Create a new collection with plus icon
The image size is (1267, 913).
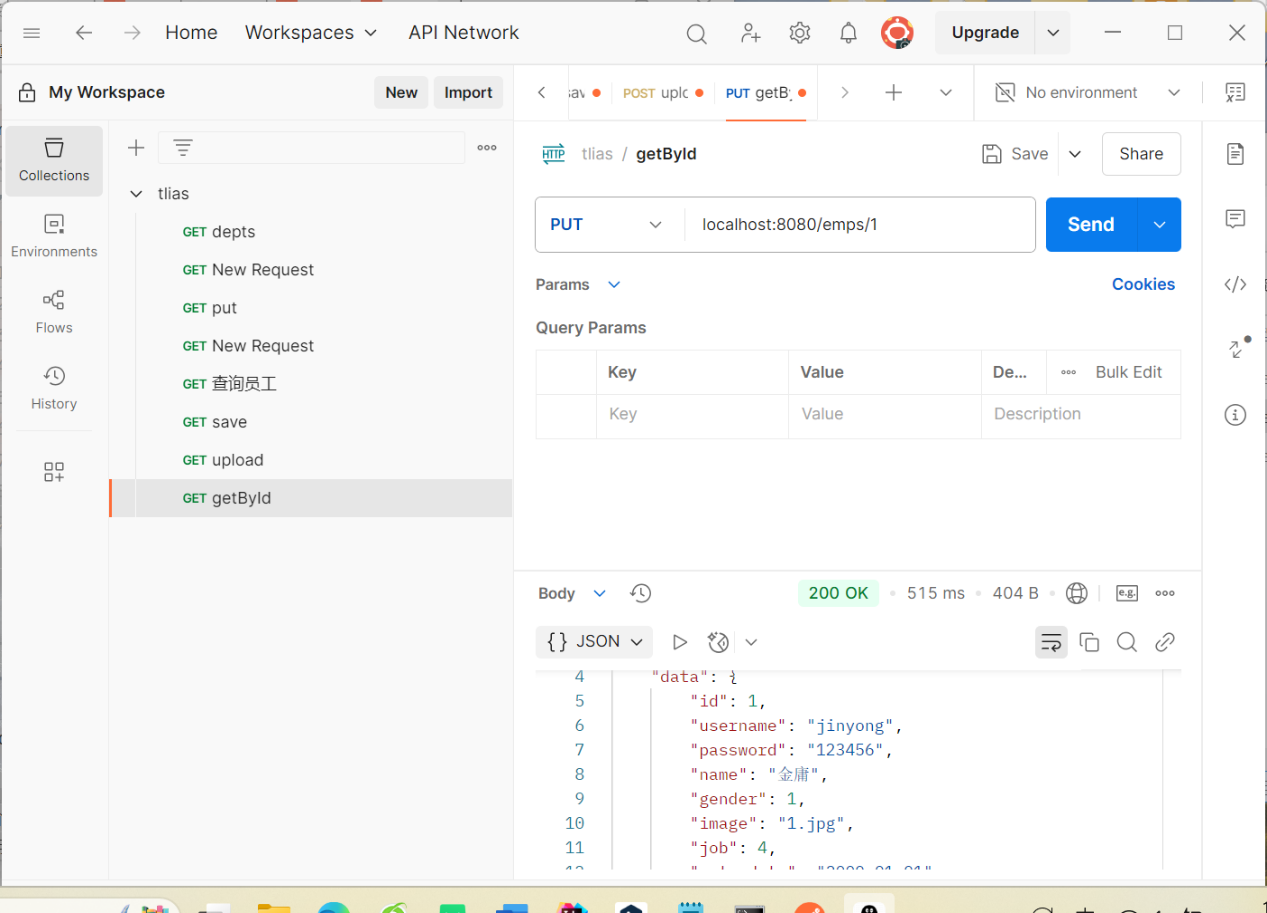tap(136, 148)
